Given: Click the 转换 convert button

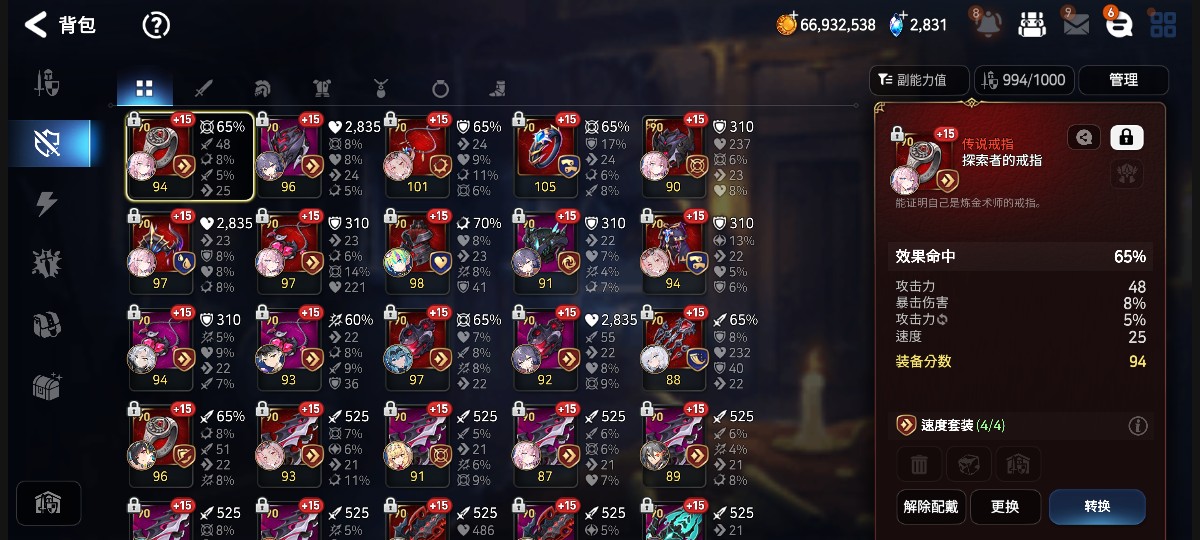Looking at the screenshot, I should 1097,507.
